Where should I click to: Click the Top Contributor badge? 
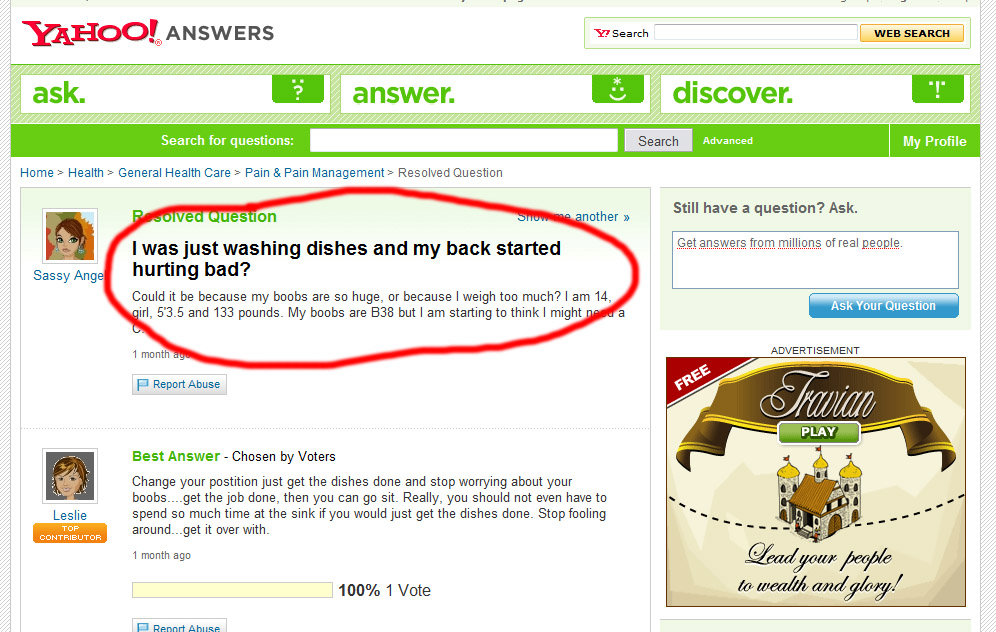(70, 533)
